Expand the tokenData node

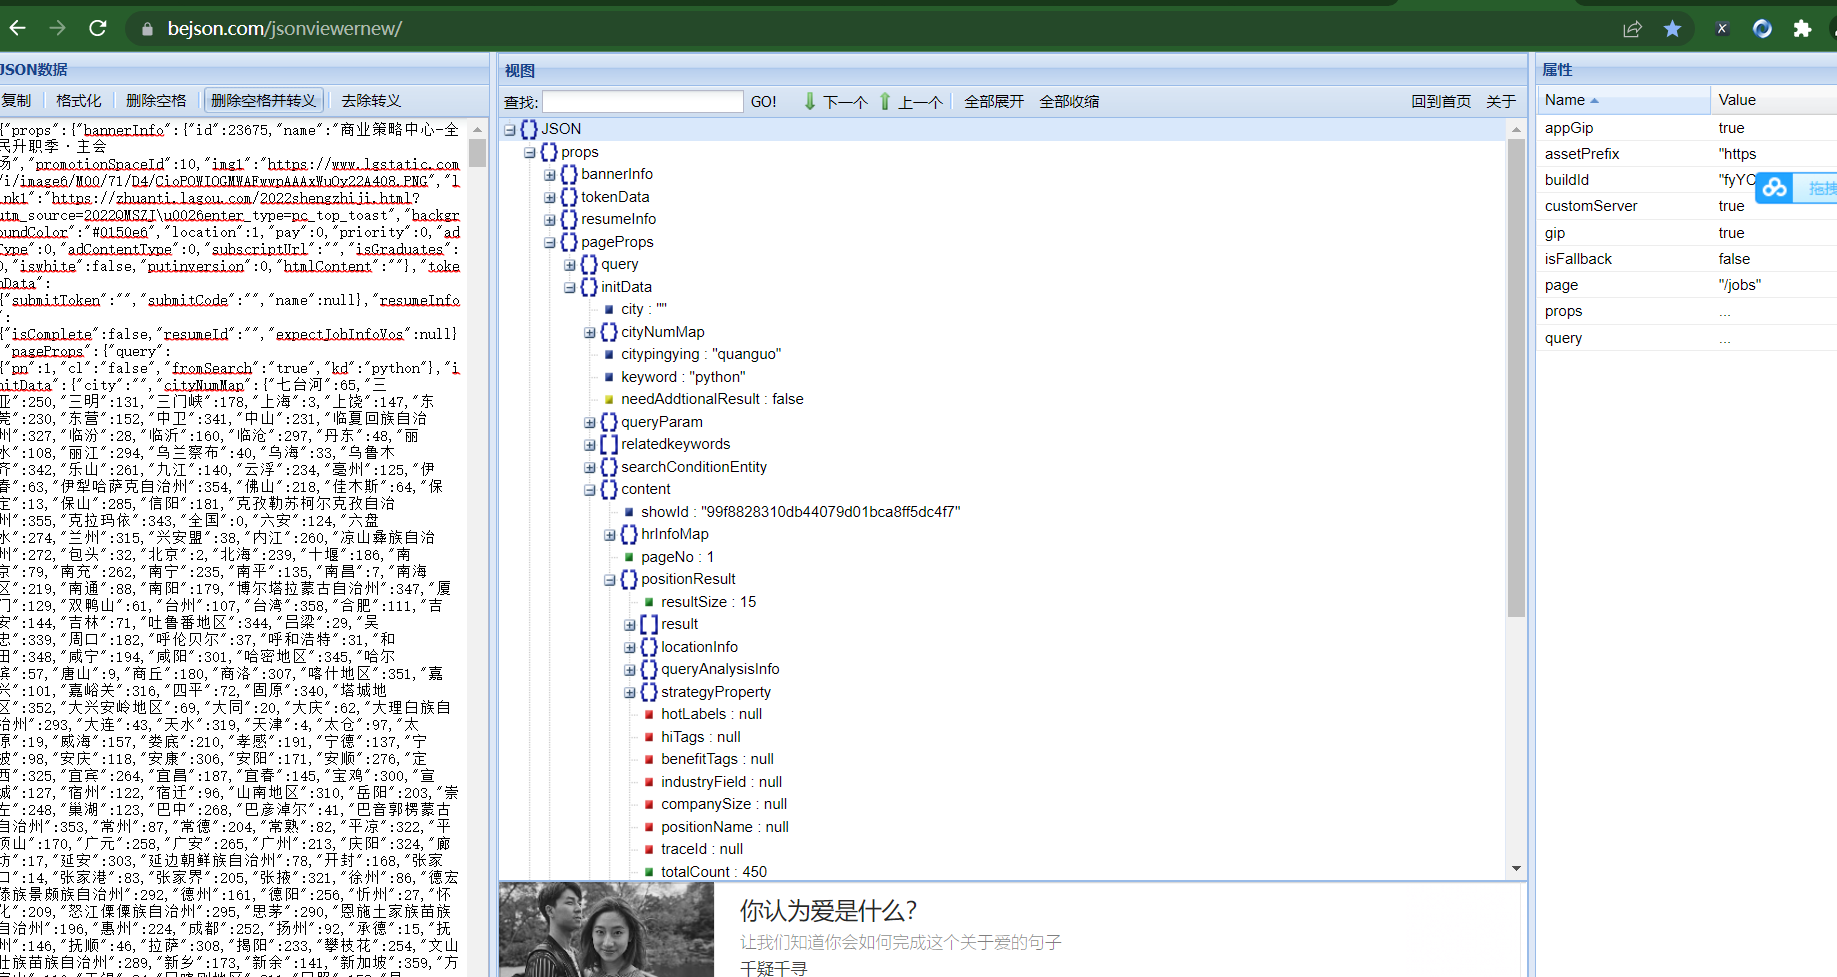pos(550,197)
